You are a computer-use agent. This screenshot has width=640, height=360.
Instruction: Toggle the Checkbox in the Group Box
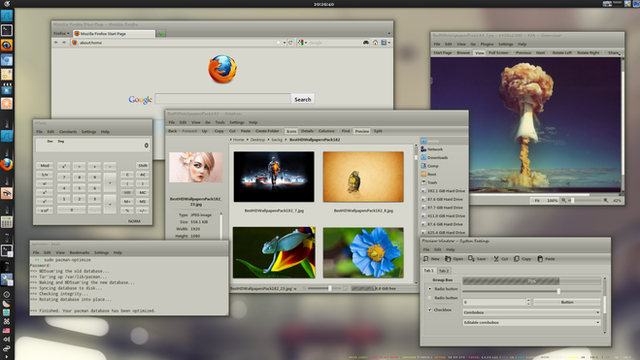(429, 310)
